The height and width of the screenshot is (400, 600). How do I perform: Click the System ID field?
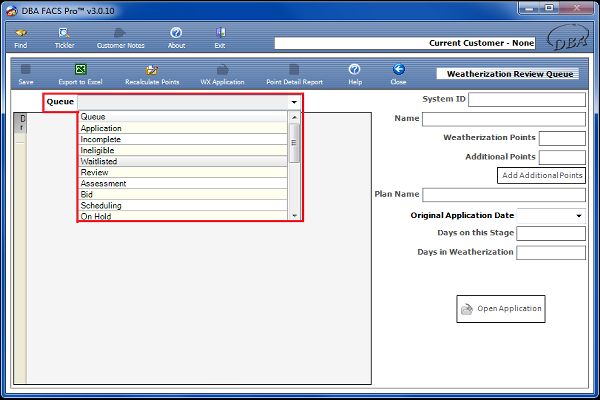(527, 100)
